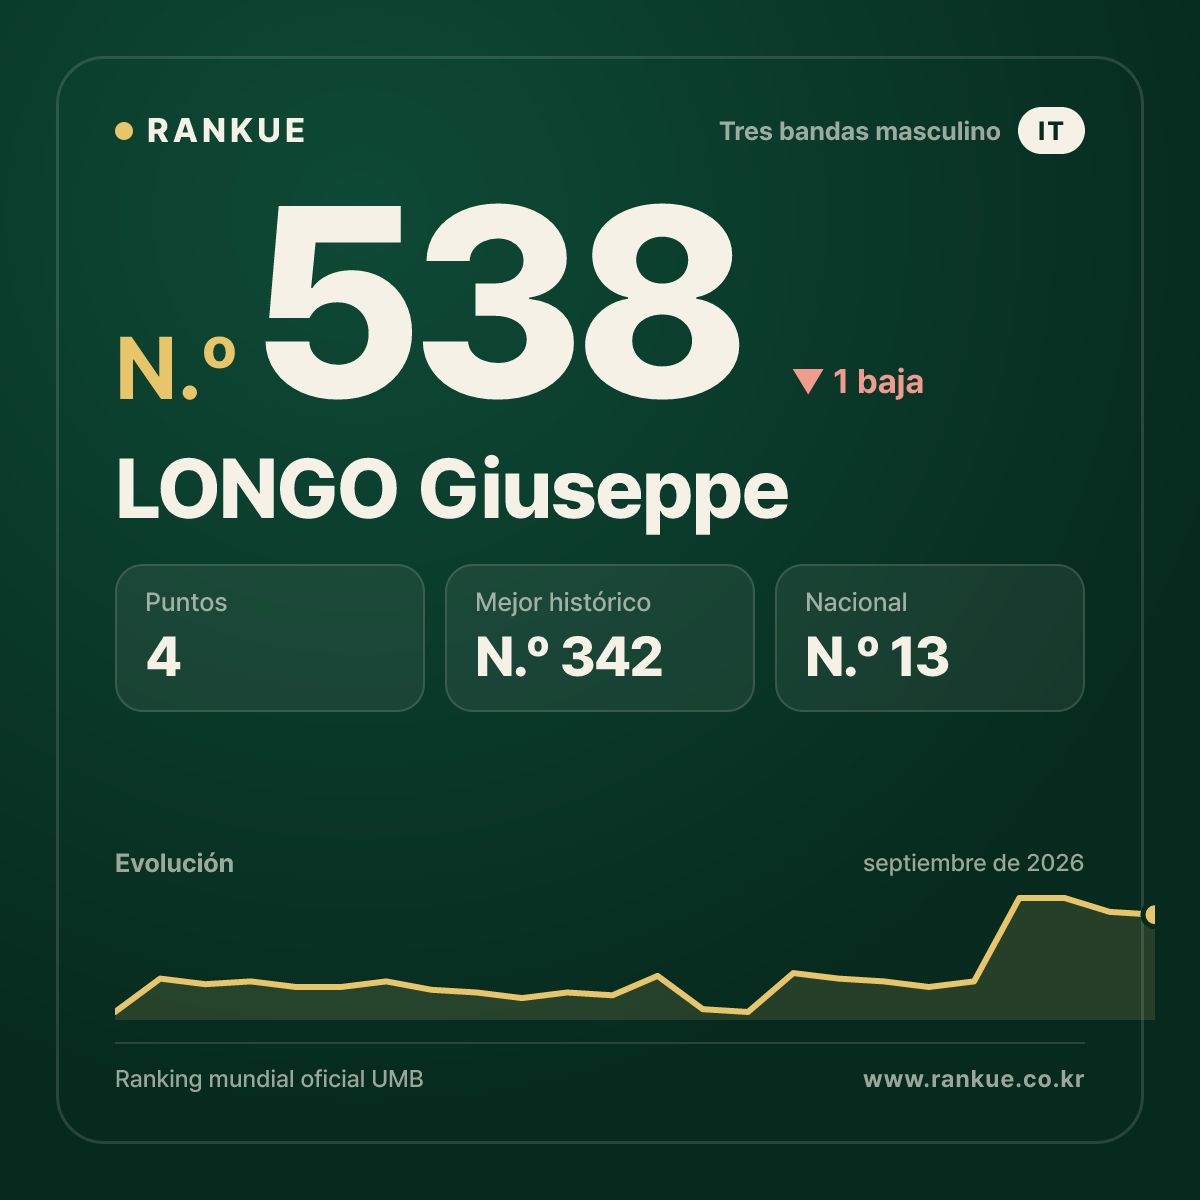1200x1200 pixels.
Task: Click the yellow 'N.º' prefix before 538
Action: coord(176,369)
